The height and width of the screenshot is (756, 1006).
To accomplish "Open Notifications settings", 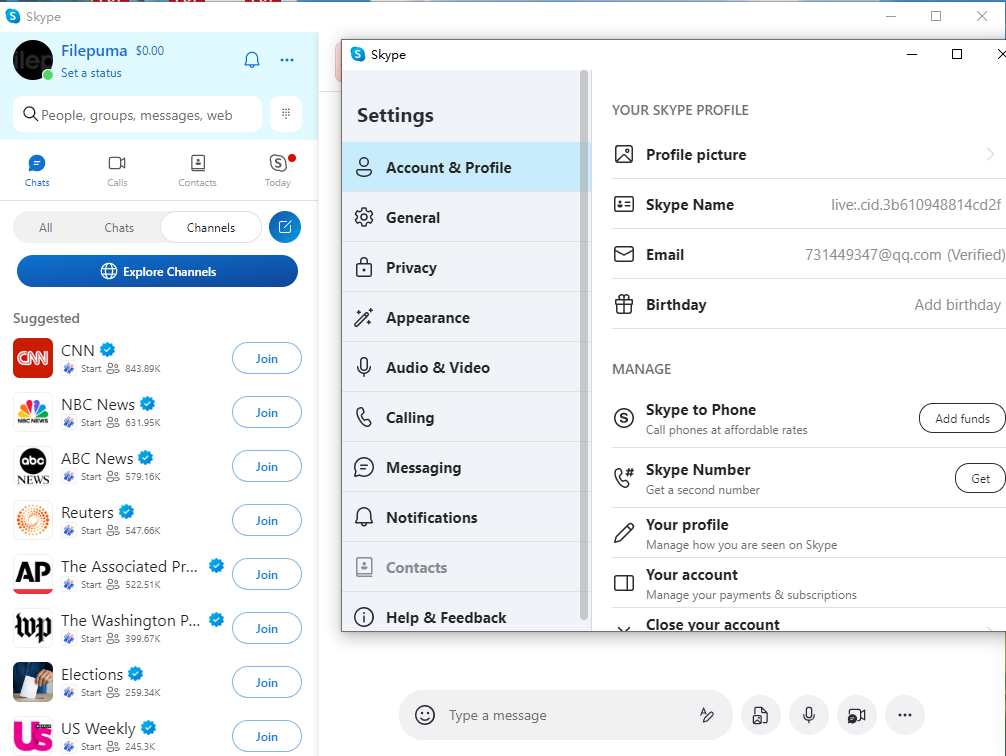I will [461, 518].
